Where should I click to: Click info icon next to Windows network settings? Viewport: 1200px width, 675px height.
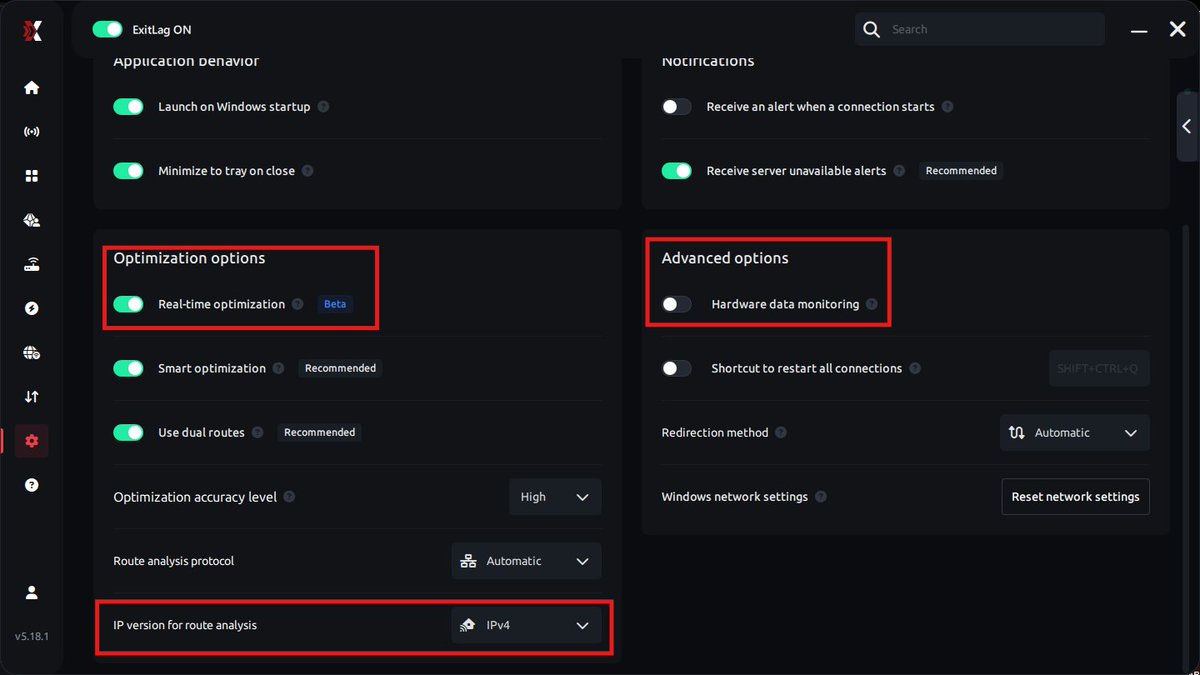pyautogui.click(x=820, y=497)
